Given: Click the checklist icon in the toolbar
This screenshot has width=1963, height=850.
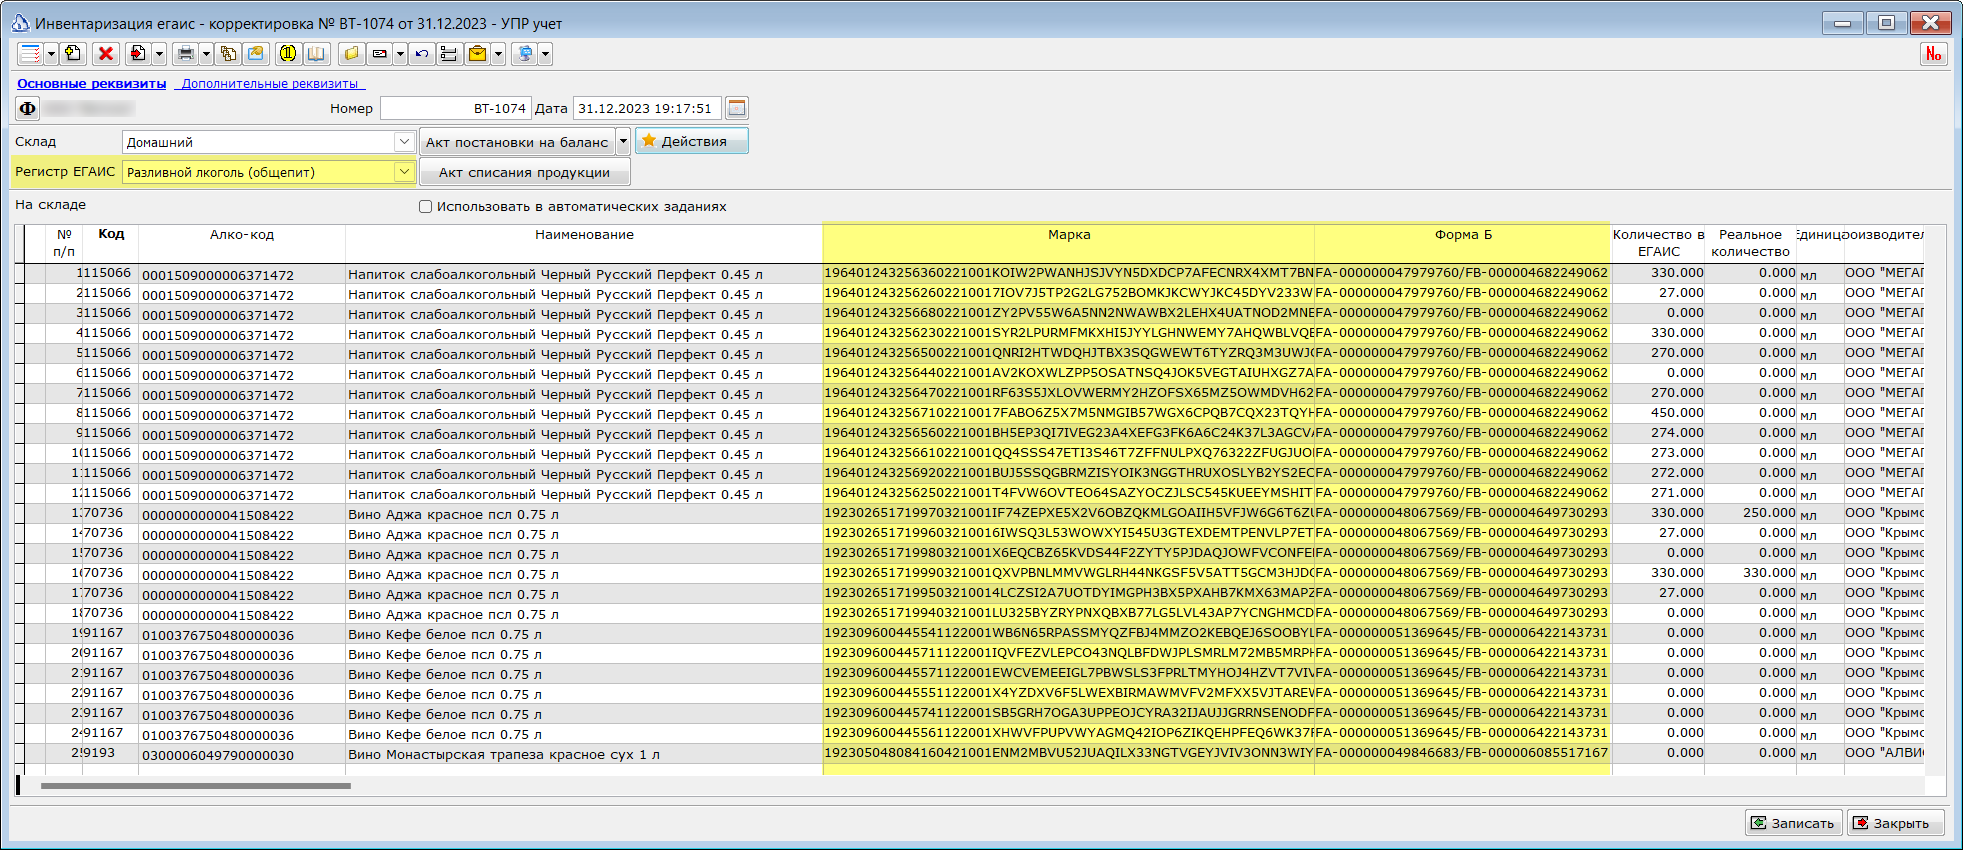Looking at the screenshot, I should (30, 54).
